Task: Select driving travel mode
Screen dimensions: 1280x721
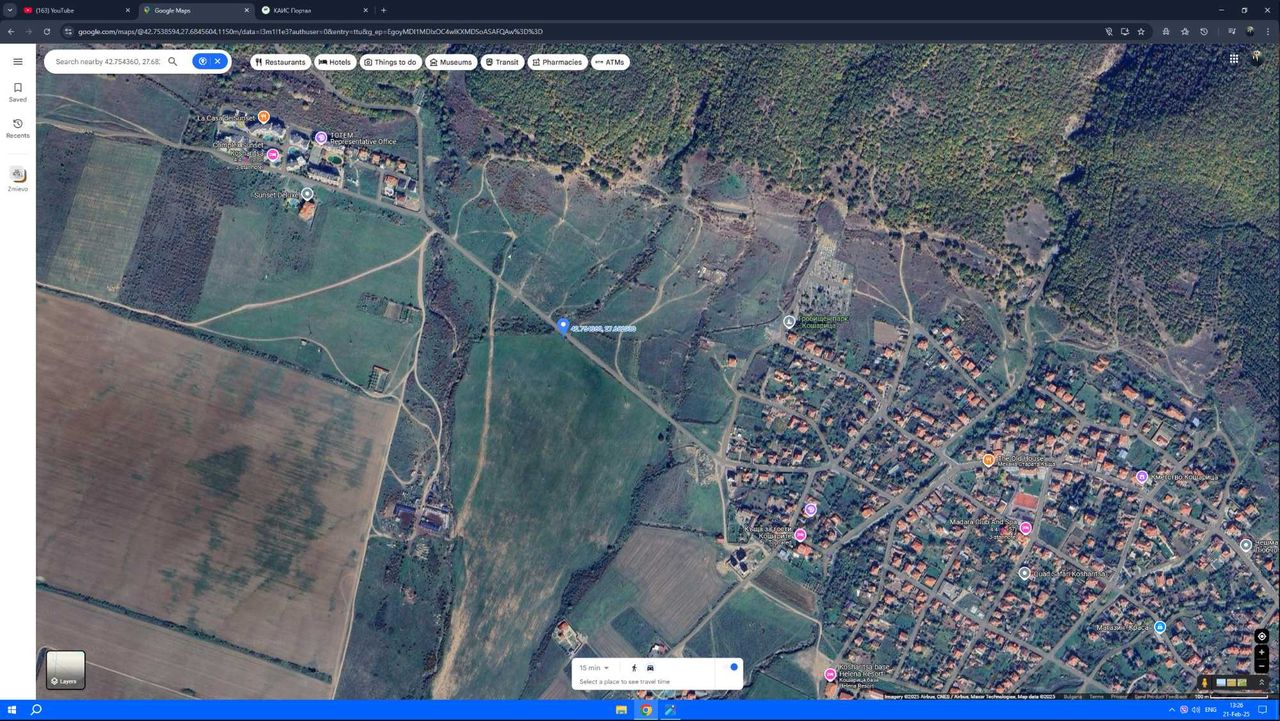Action: pyautogui.click(x=650, y=667)
